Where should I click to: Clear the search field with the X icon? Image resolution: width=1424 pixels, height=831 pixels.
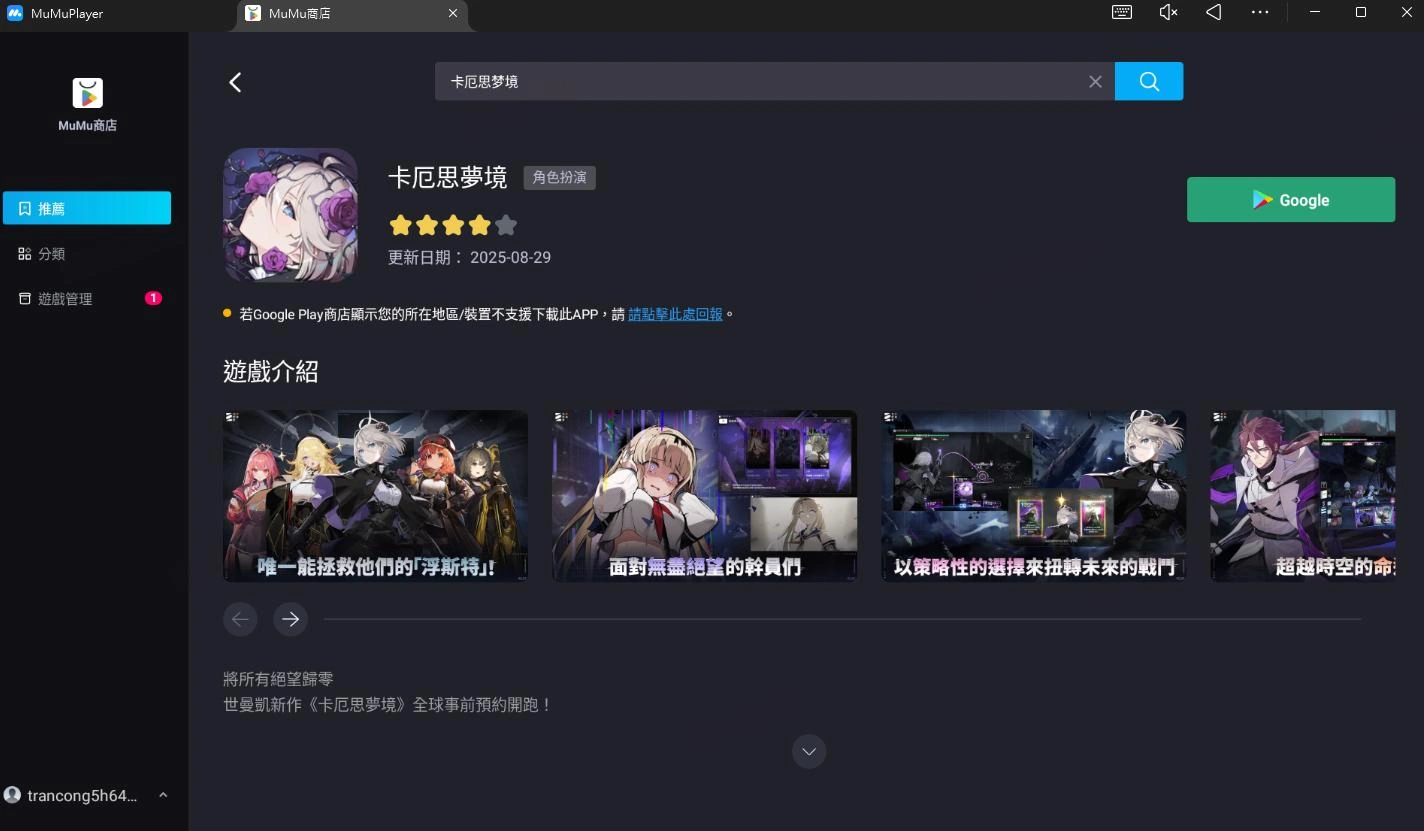pos(1095,81)
